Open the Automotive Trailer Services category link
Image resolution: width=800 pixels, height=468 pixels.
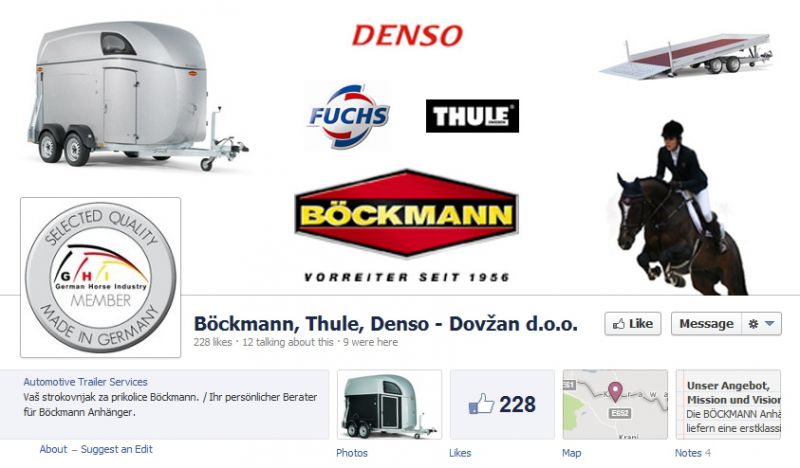pyautogui.click(x=85, y=382)
